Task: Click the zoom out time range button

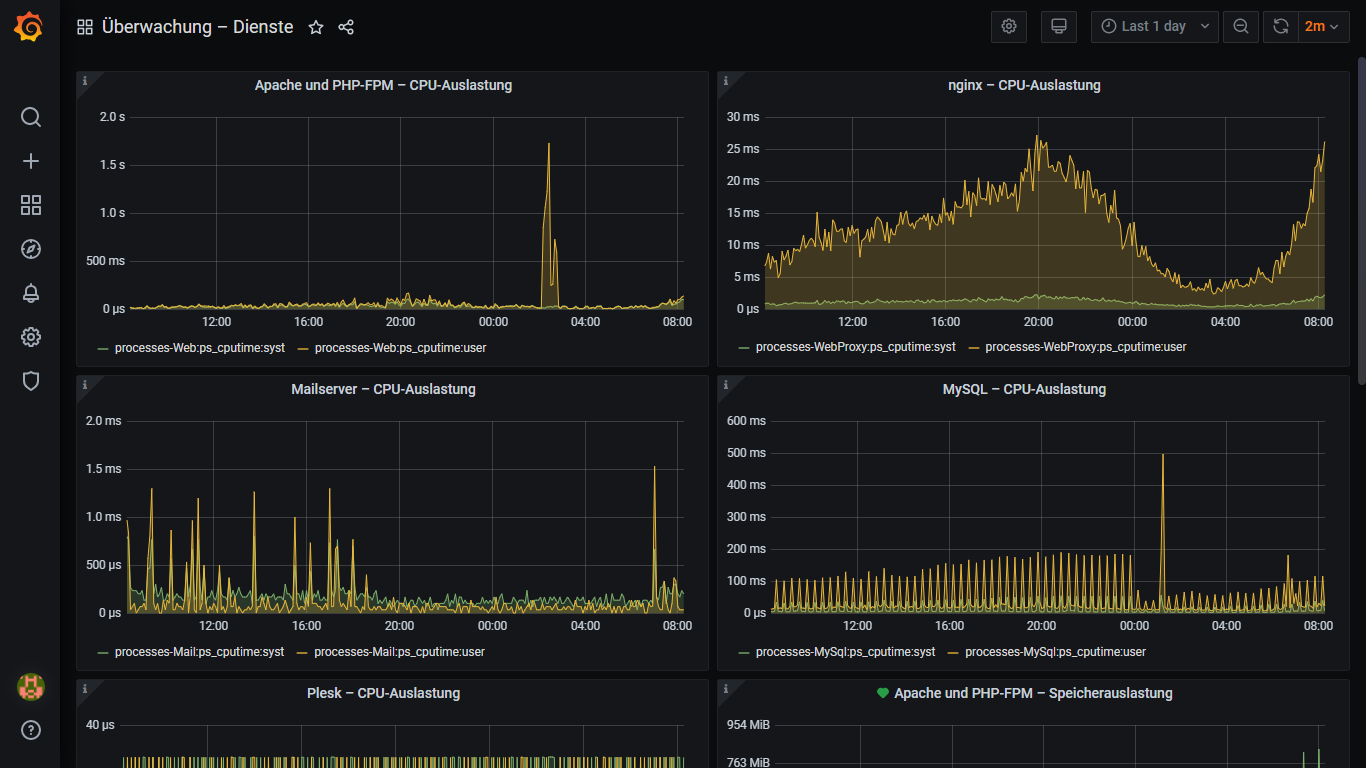Action: [x=1241, y=27]
